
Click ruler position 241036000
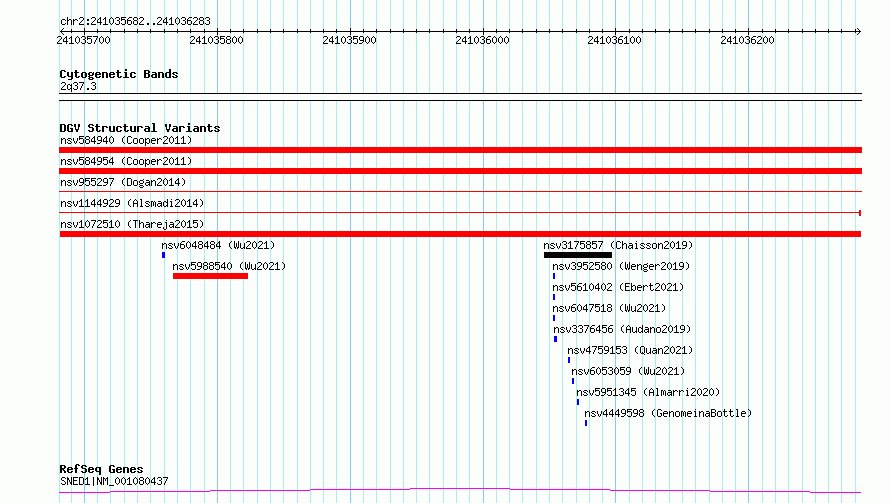coord(482,40)
